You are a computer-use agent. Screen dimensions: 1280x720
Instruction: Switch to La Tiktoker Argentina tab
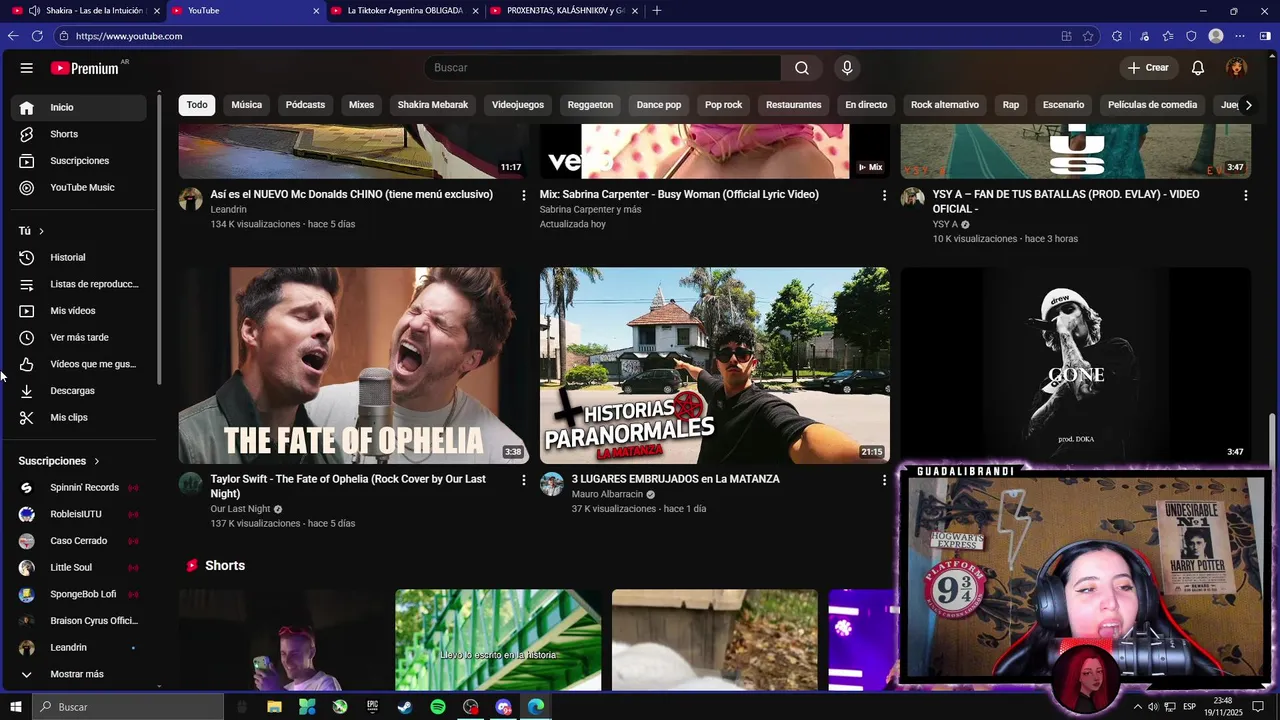click(405, 11)
